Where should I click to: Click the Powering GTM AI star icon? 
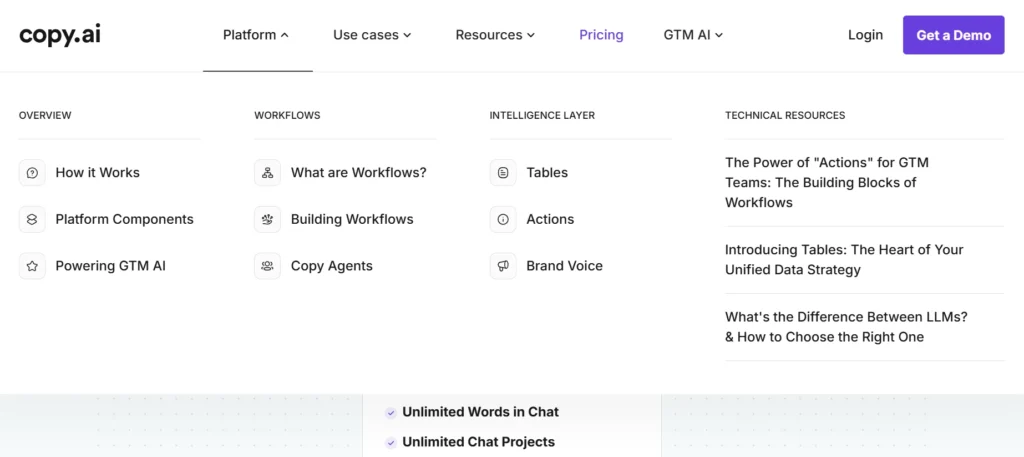tap(32, 266)
